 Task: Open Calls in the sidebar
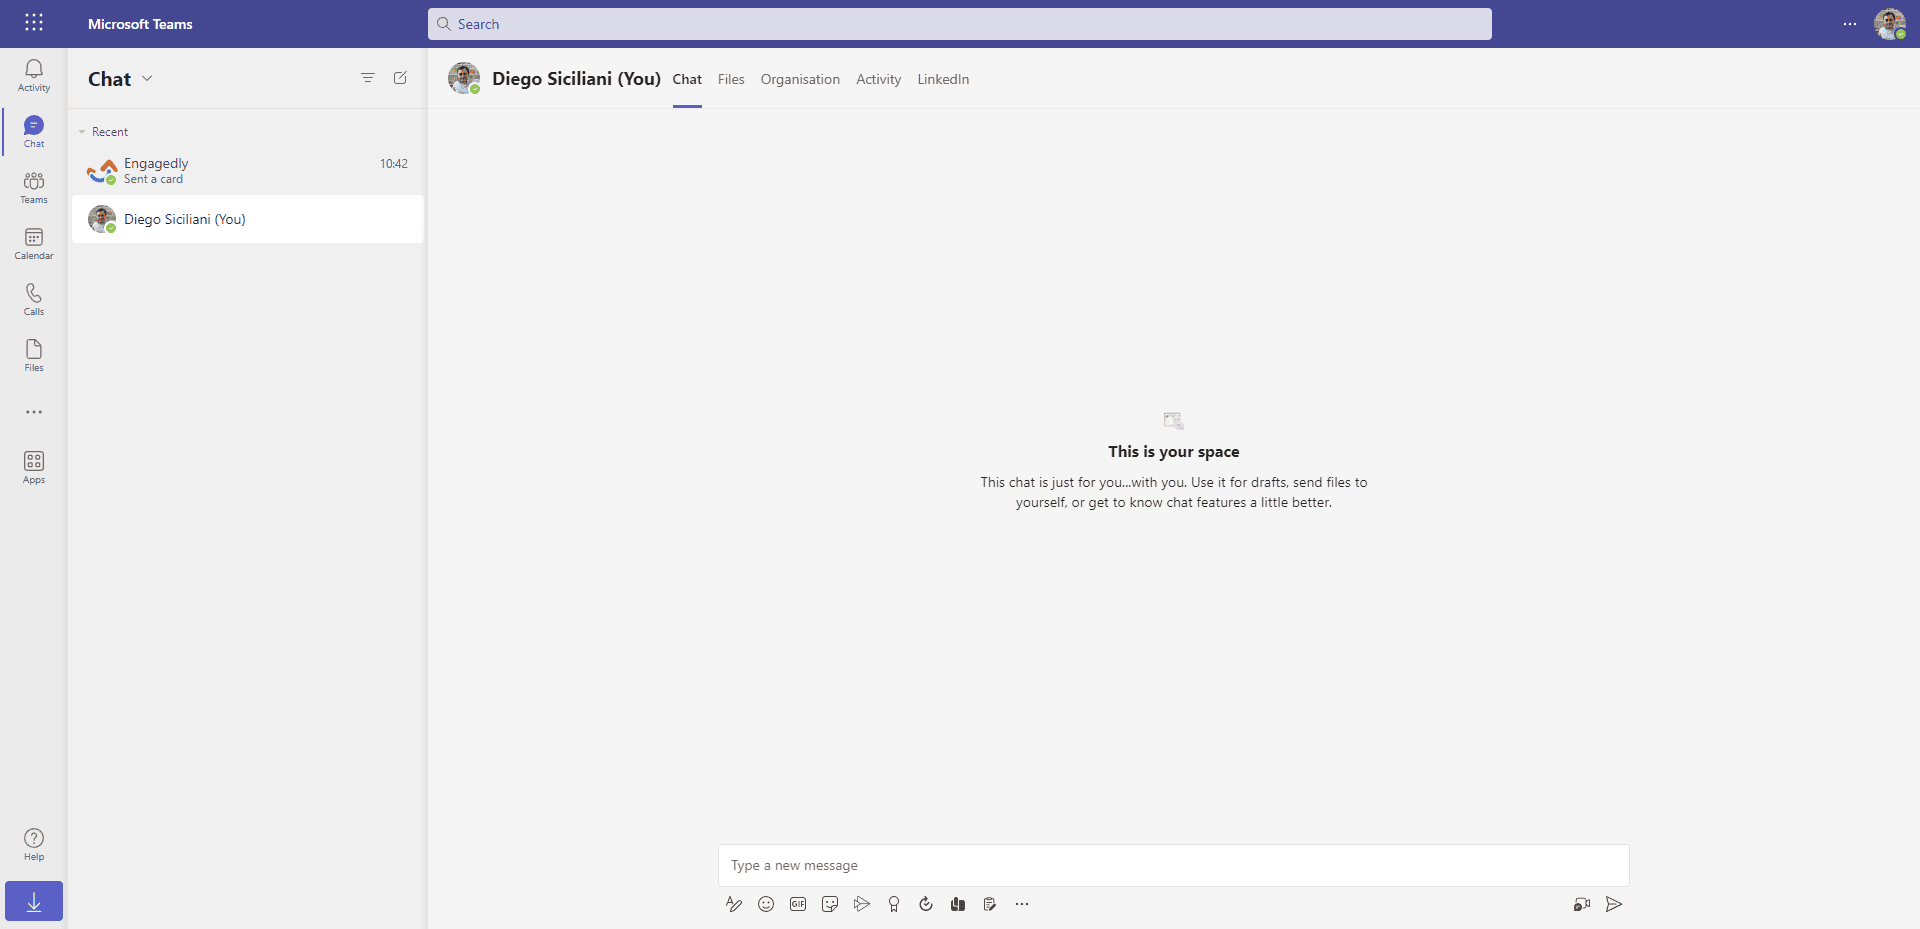34,300
